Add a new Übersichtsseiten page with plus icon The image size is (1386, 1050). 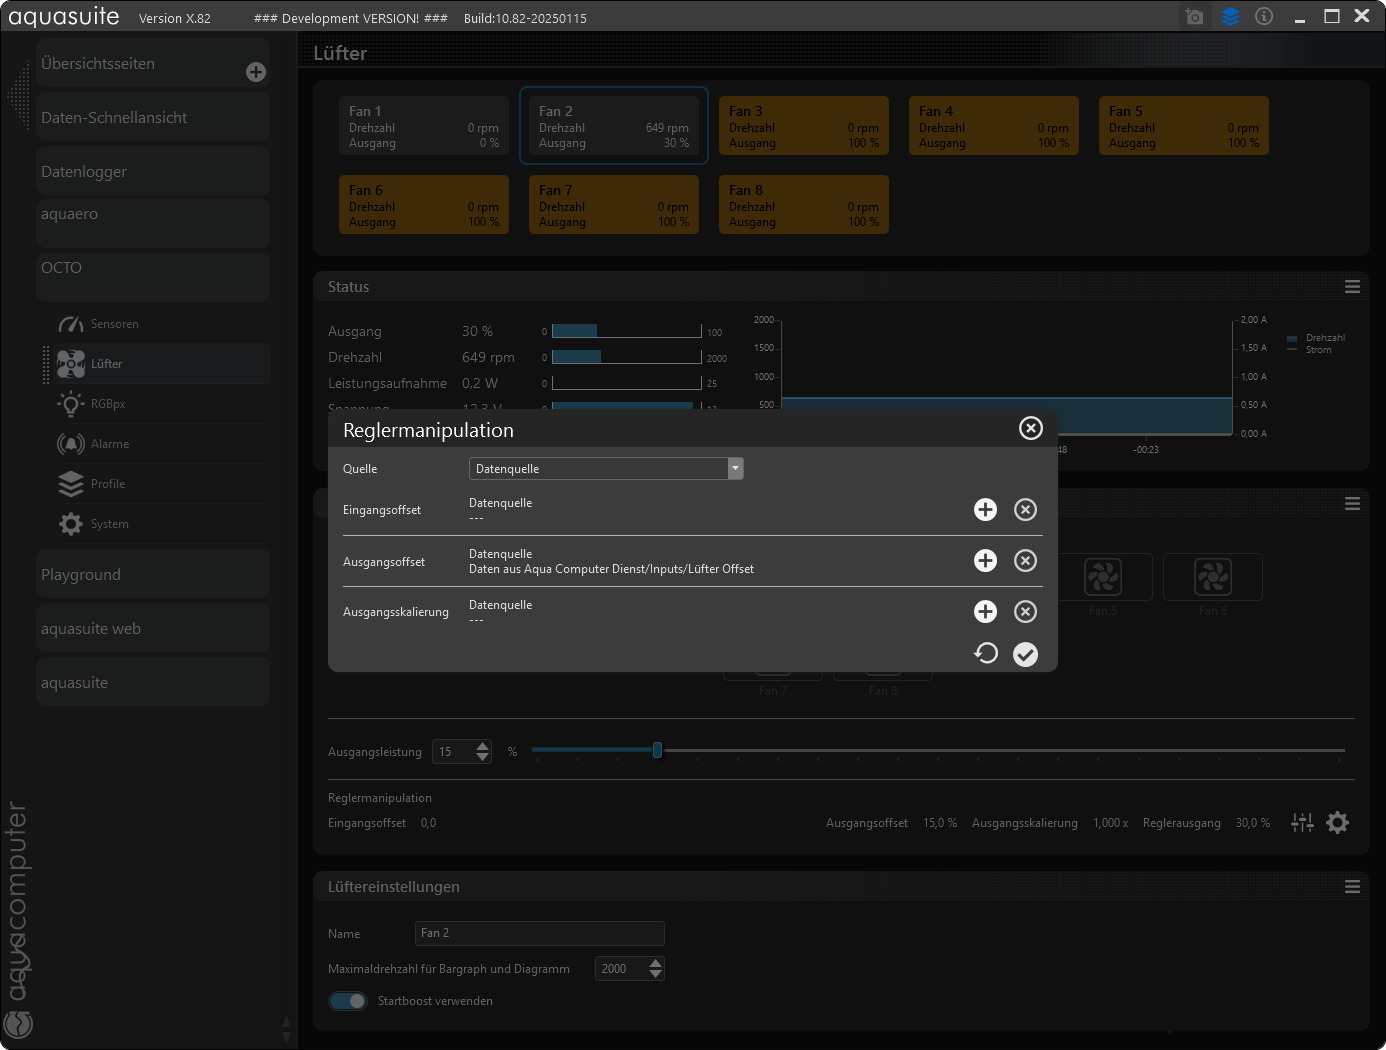pyautogui.click(x=256, y=72)
